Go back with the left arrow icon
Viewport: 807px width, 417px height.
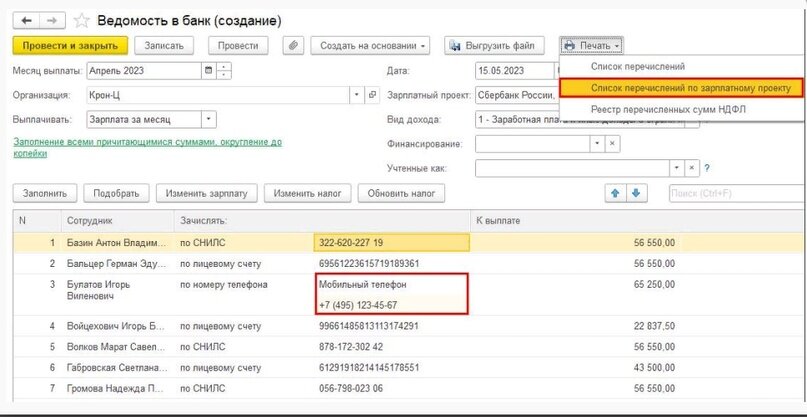26,21
